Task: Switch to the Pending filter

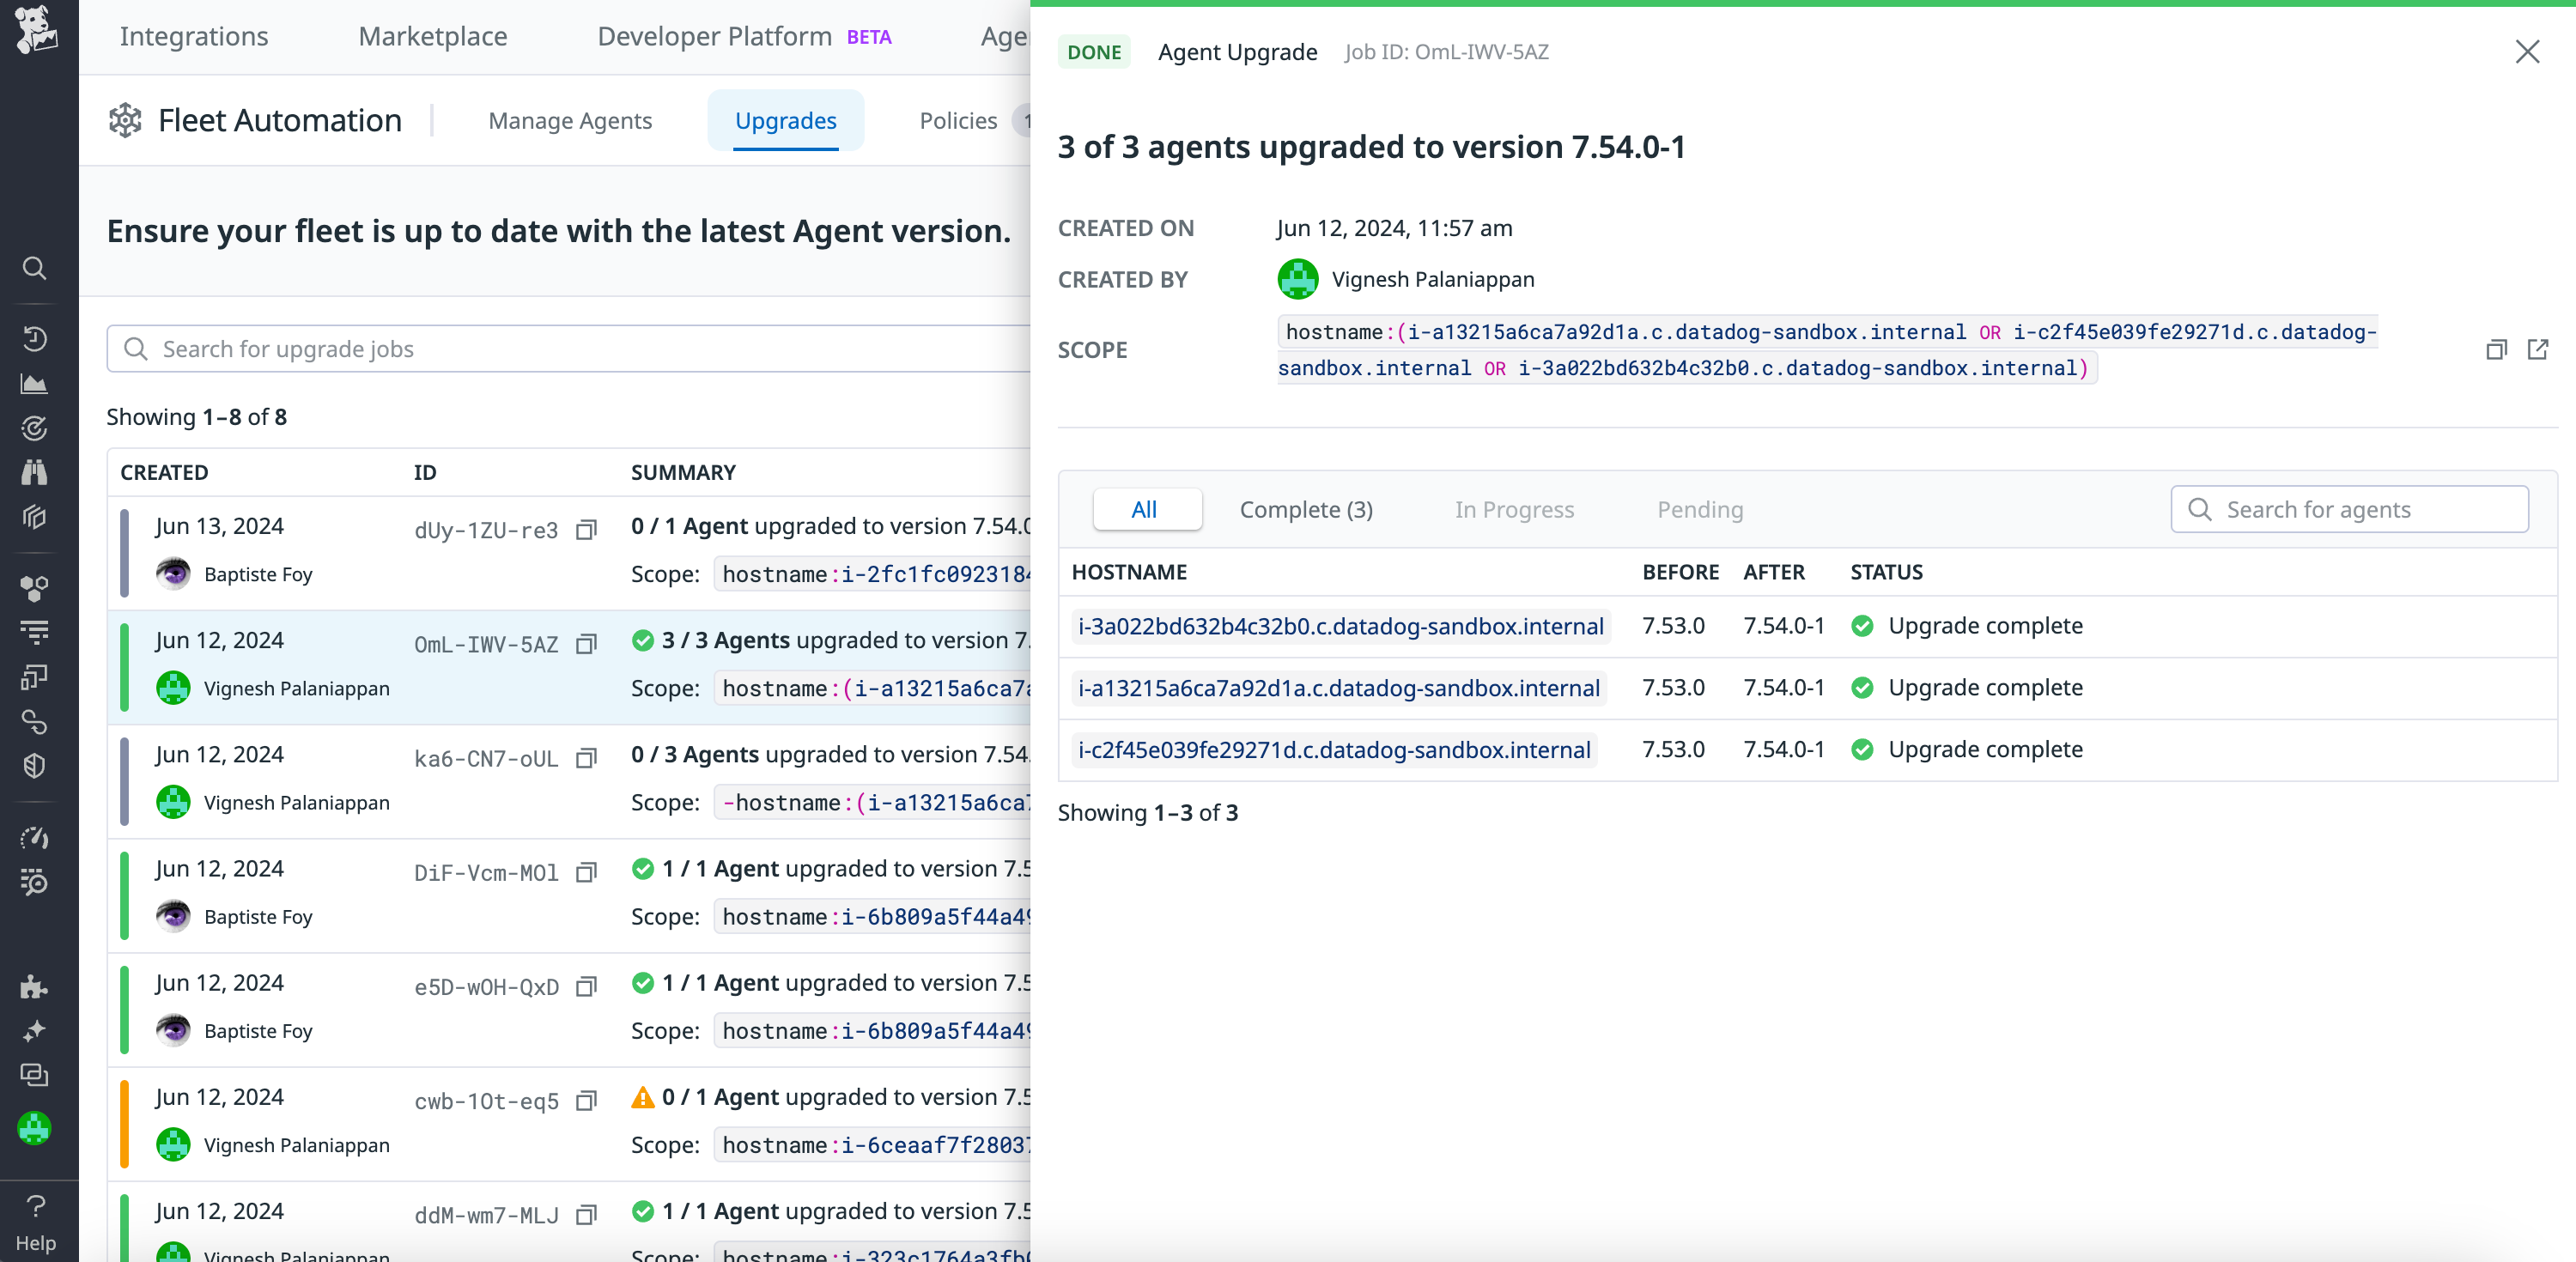Action: [x=1699, y=509]
